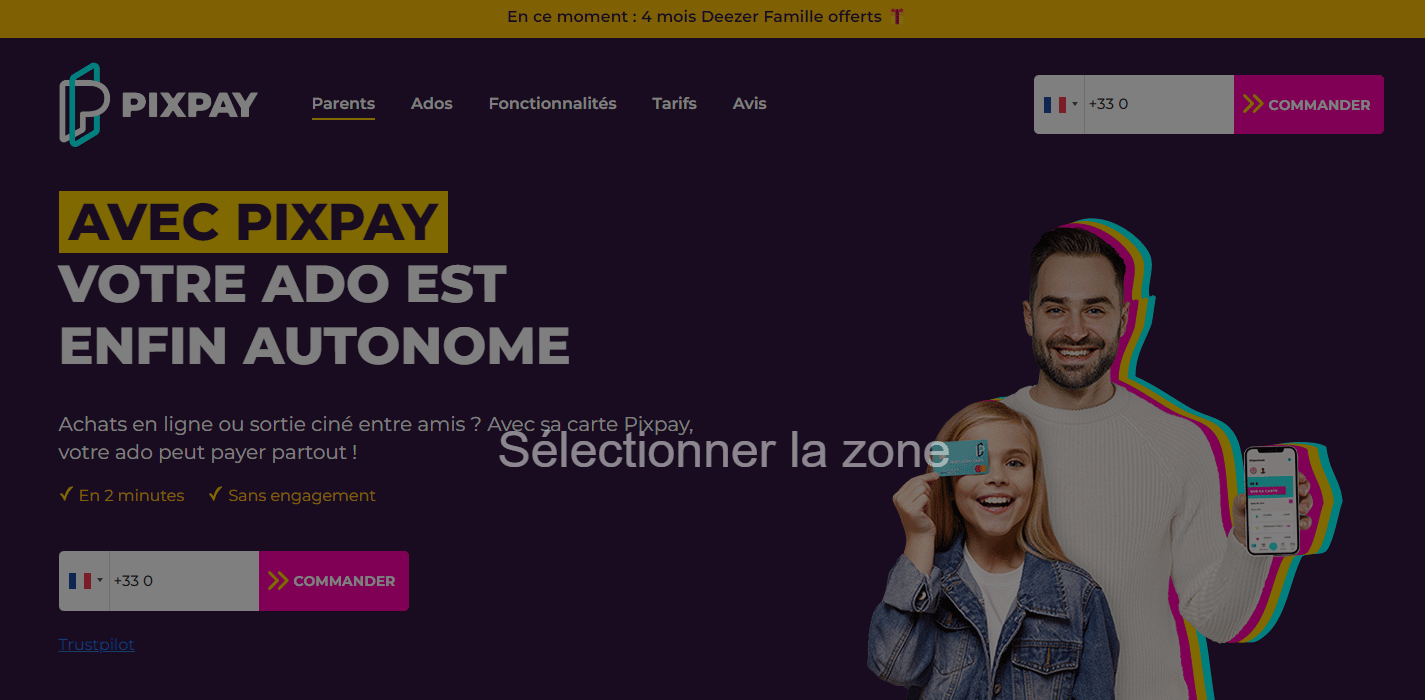Go to Fonctionnalités in the navigation
This screenshot has height=700, width=1425.
click(x=552, y=103)
